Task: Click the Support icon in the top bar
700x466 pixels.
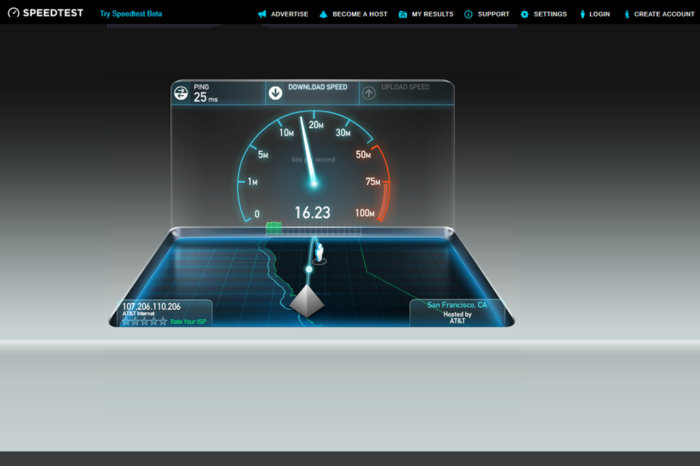Action: 467,15
